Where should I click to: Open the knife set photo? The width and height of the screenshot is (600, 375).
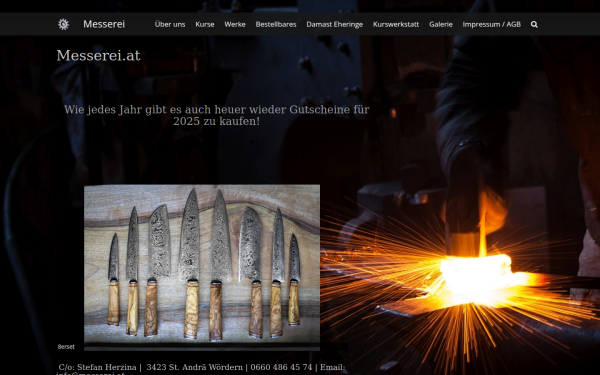[x=202, y=267]
